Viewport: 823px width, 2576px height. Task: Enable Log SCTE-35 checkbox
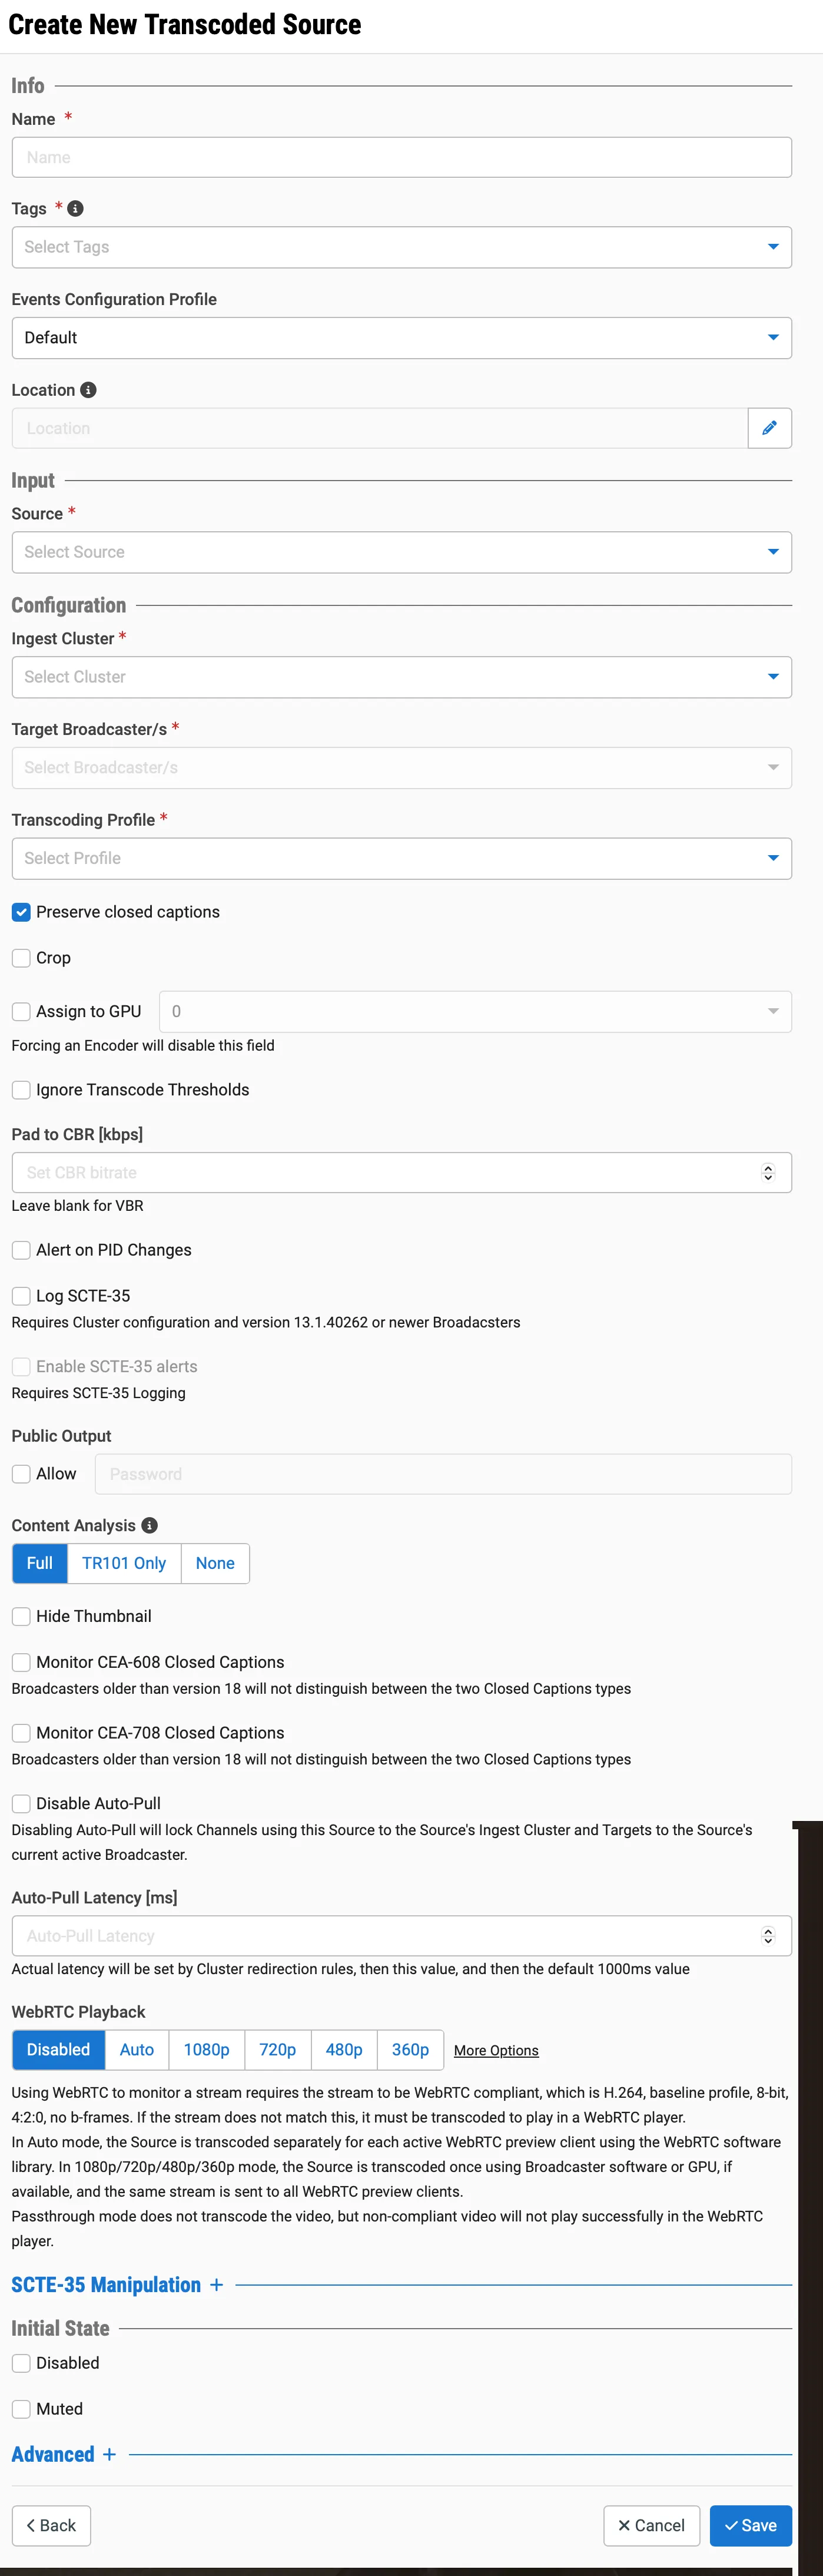pos(21,1296)
